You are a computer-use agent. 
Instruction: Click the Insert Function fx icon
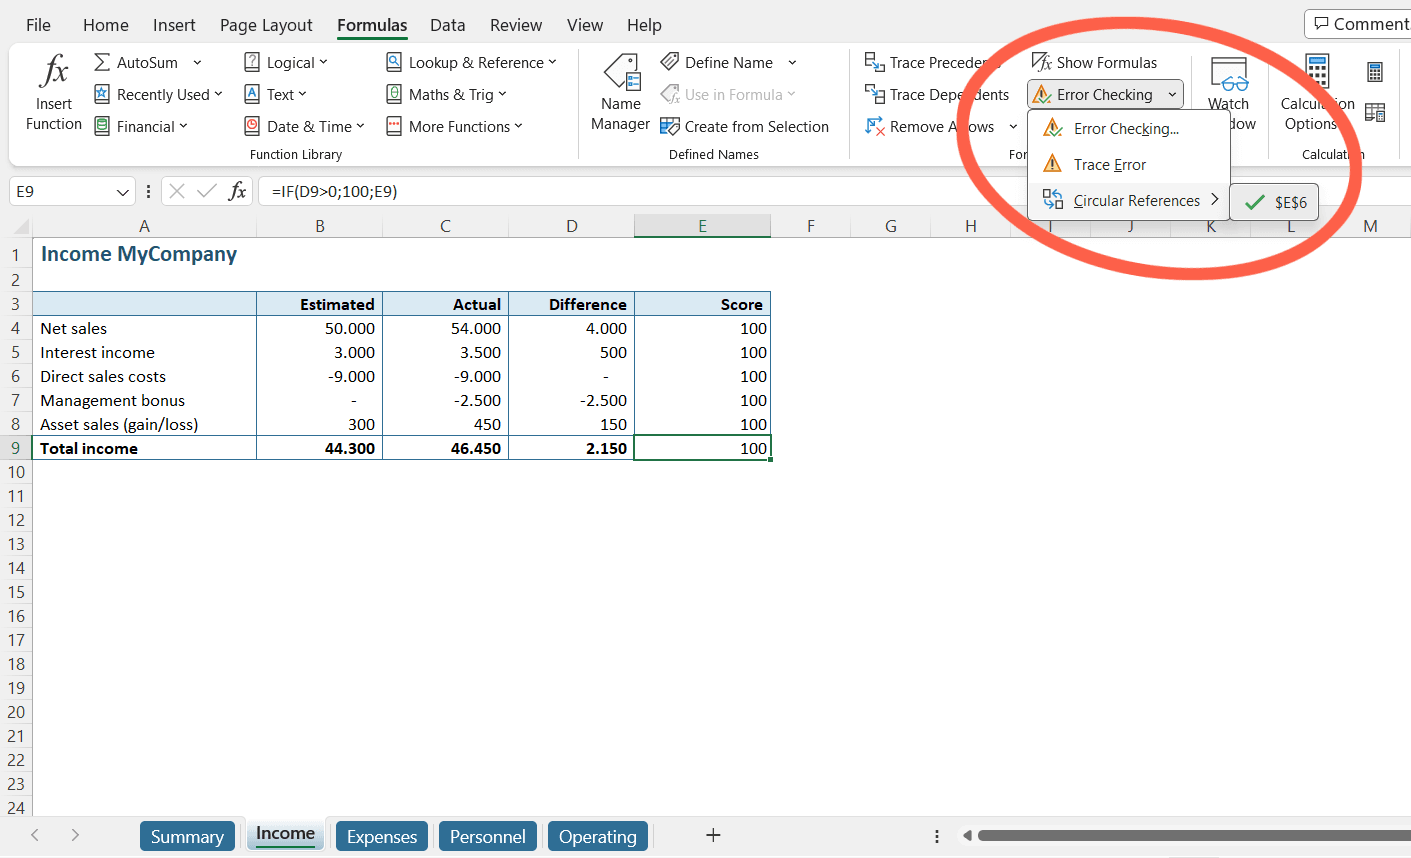pos(54,73)
